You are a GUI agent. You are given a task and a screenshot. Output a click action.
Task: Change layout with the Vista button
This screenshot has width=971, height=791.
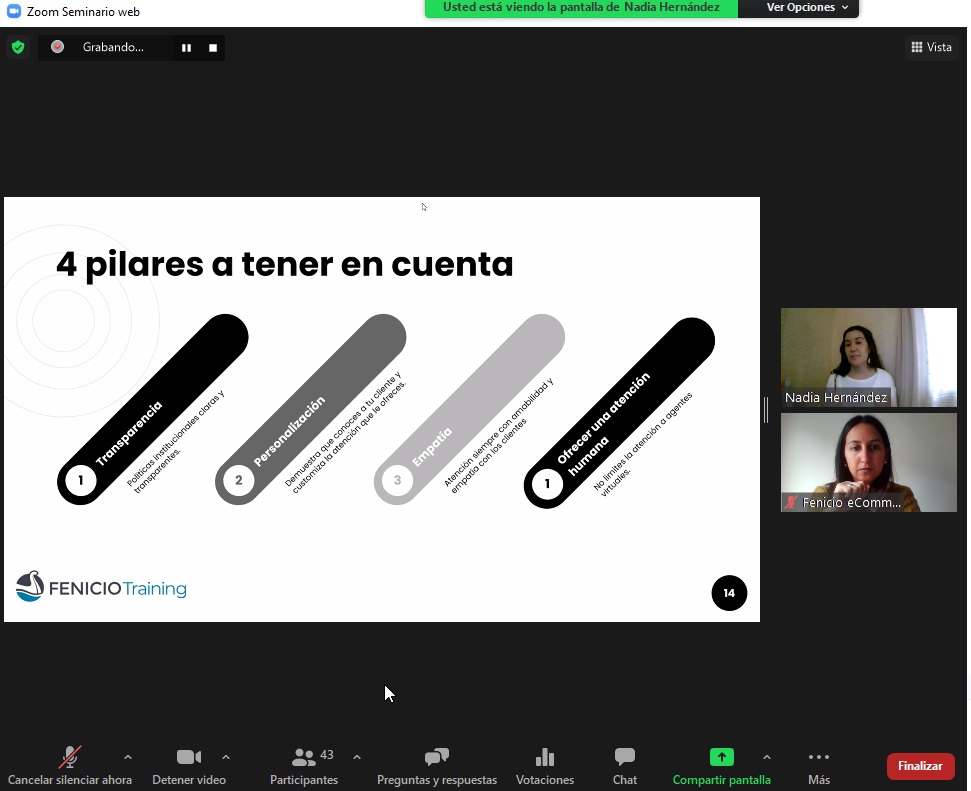(931, 47)
